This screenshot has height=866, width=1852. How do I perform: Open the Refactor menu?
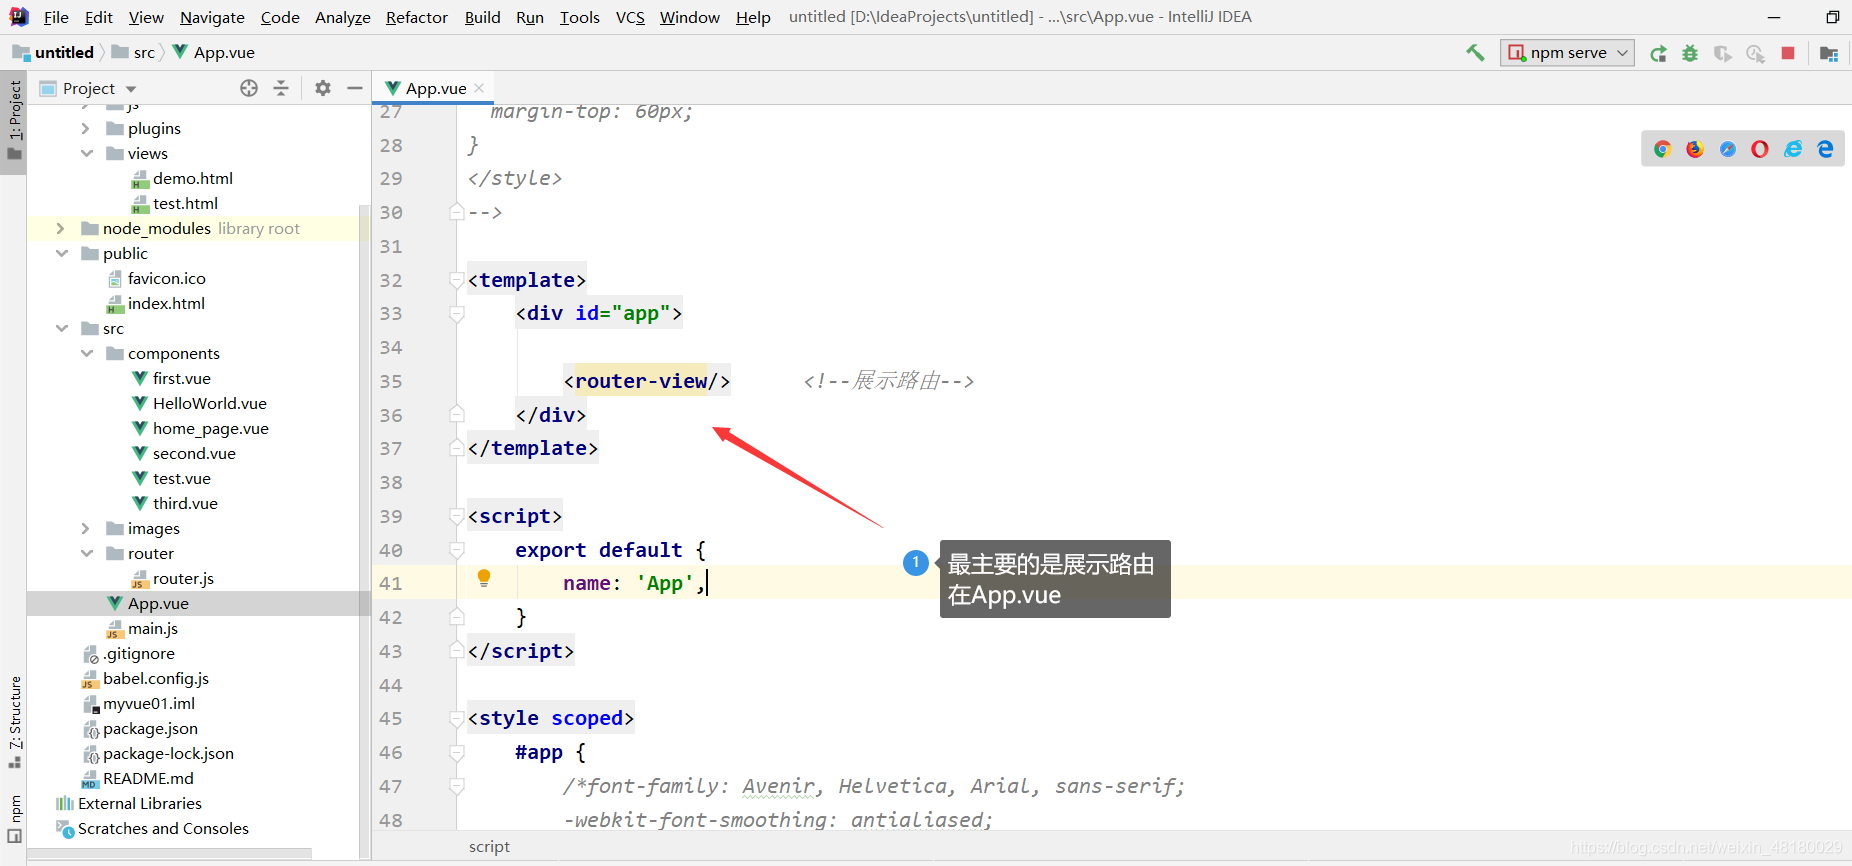point(417,17)
